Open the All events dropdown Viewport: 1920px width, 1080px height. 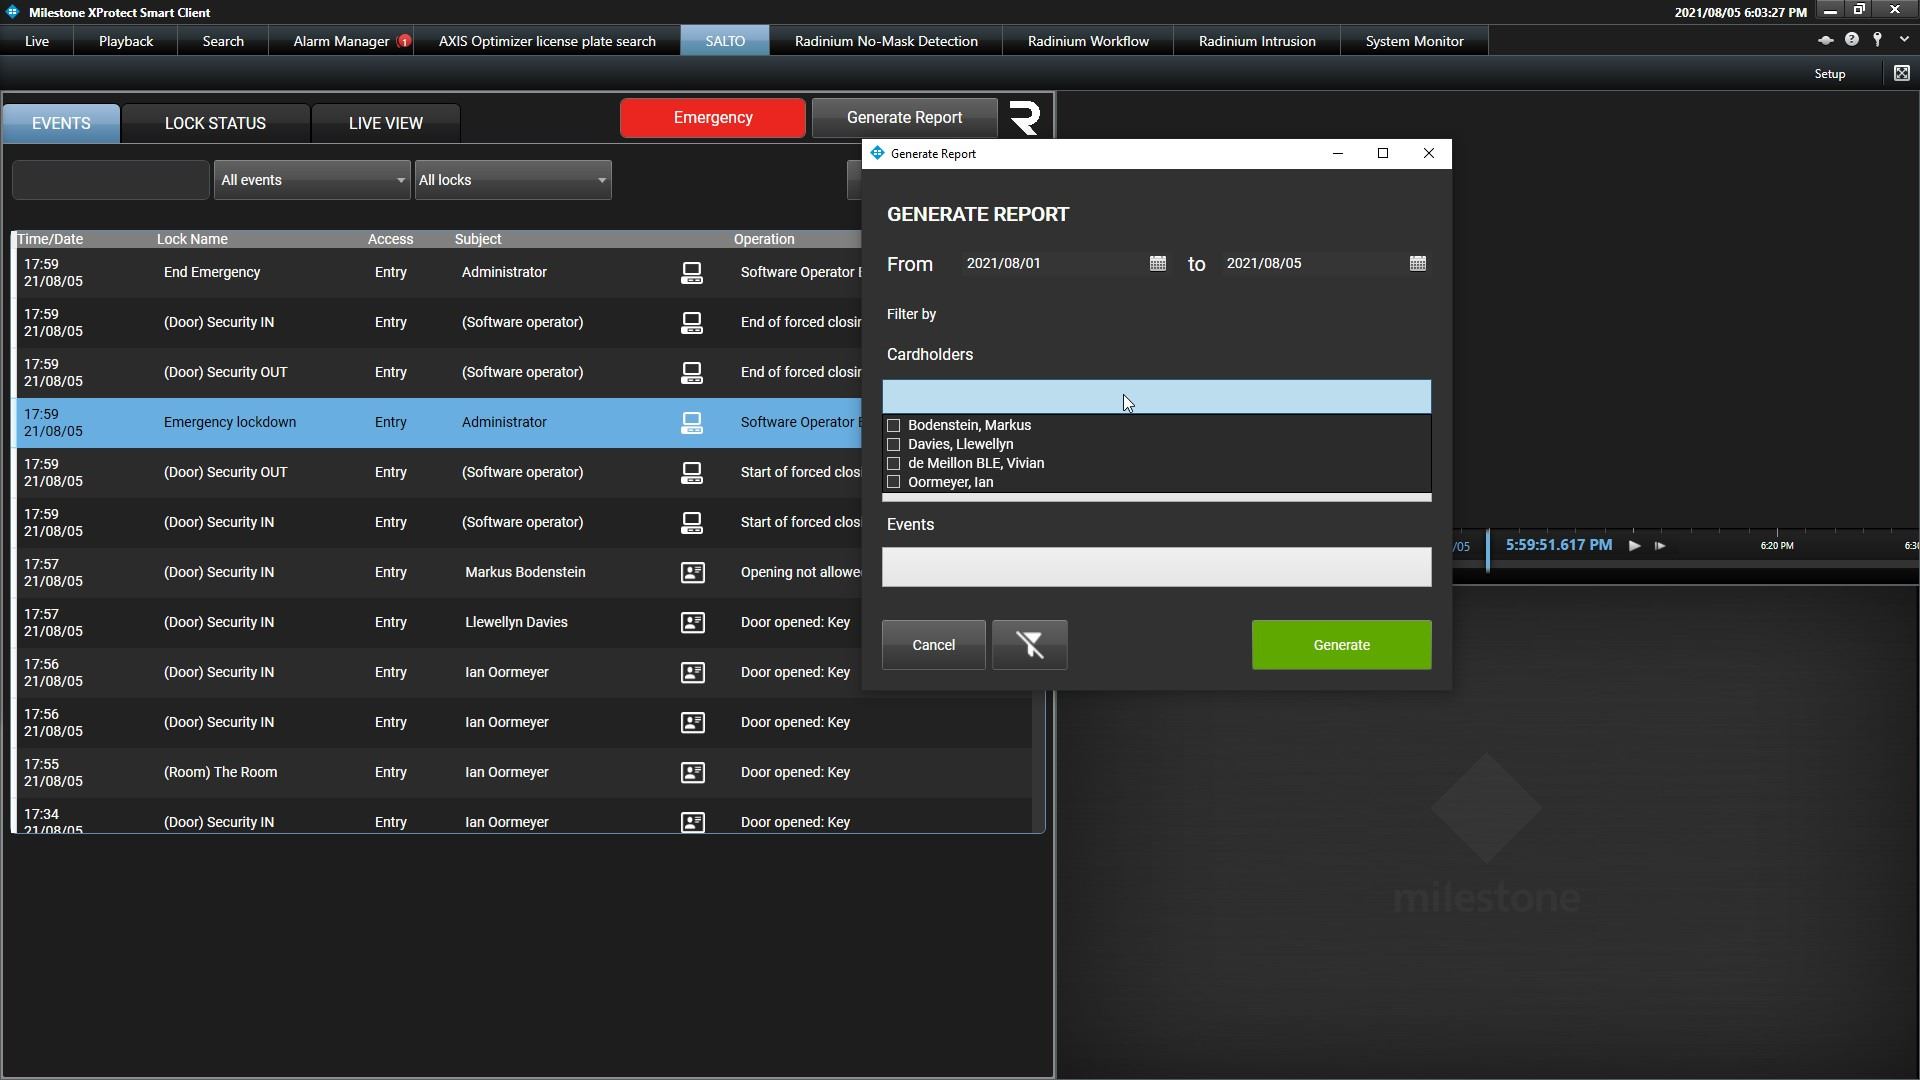point(312,180)
